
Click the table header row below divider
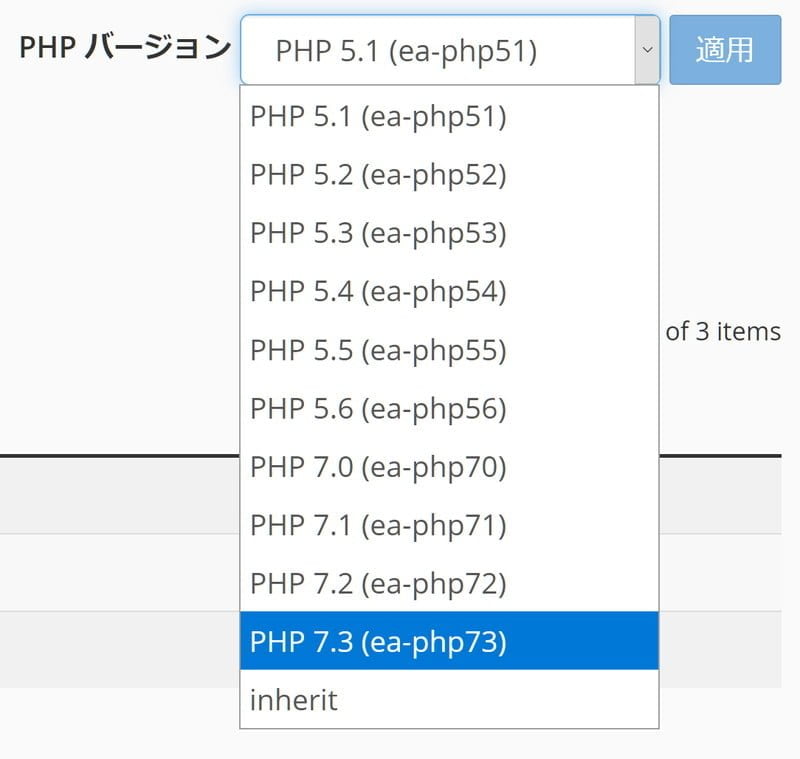click(119, 495)
